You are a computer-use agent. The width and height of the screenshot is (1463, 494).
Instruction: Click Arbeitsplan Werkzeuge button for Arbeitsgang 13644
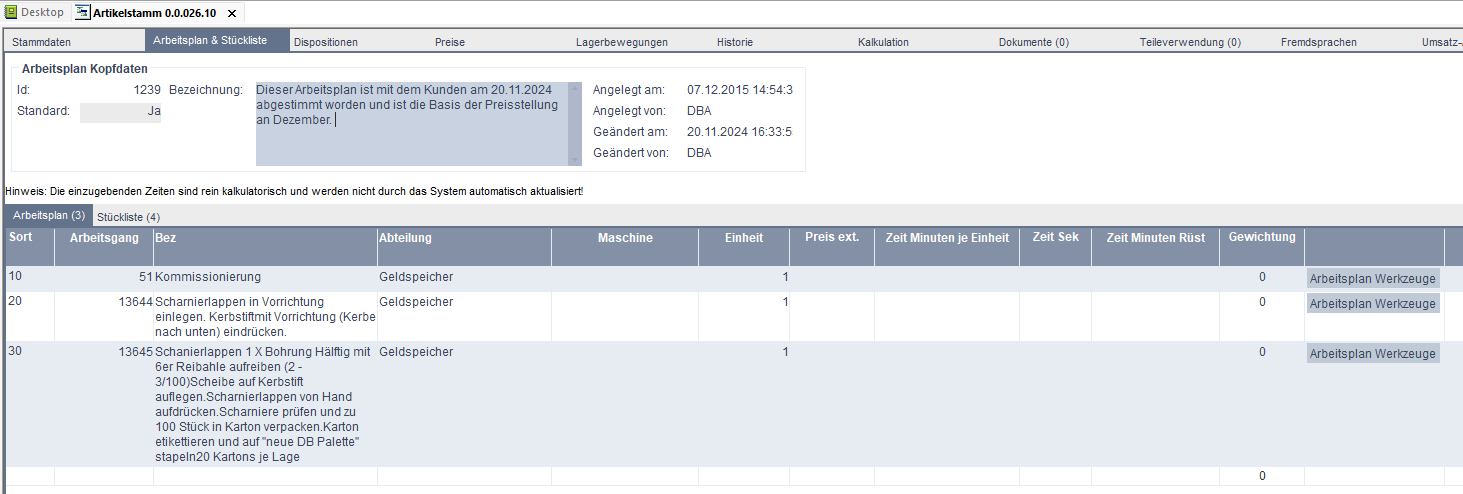tap(1372, 304)
